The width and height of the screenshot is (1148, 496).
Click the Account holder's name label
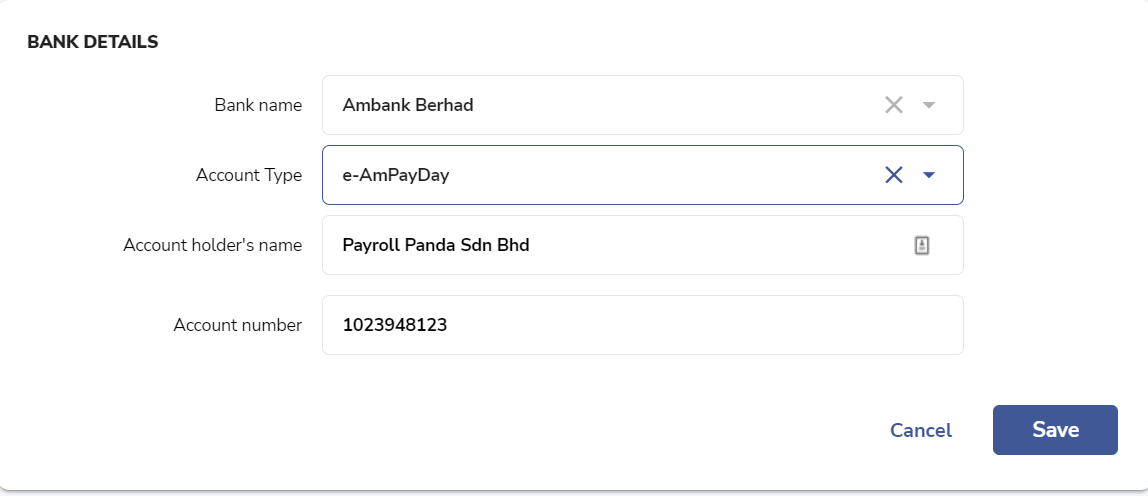pyautogui.click(x=212, y=245)
